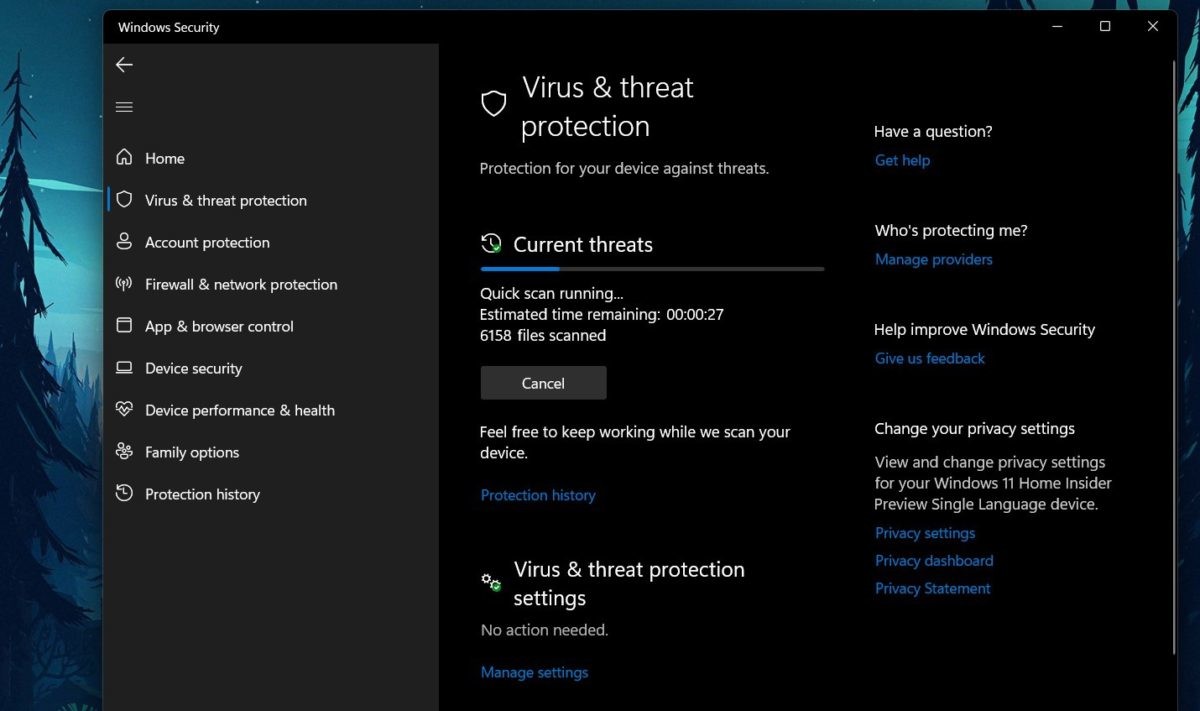Open the hamburger navigation menu

click(x=124, y=107)
